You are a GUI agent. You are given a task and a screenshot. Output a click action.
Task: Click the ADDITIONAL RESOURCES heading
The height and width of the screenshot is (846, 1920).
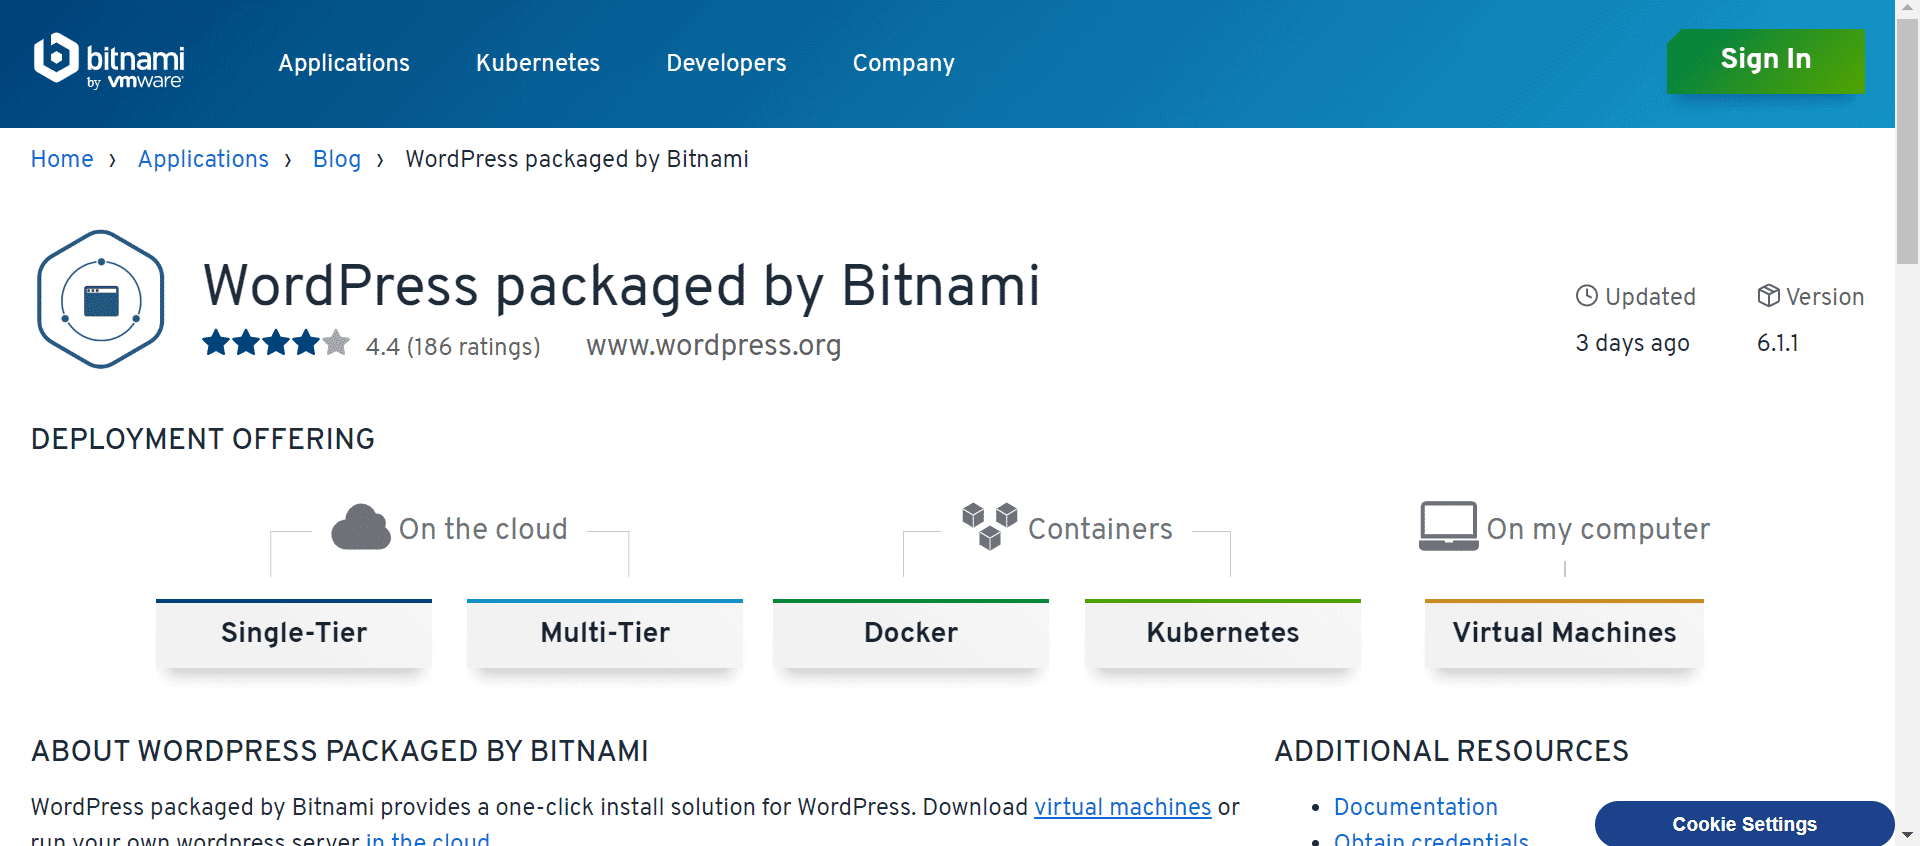coord(1451,751)
